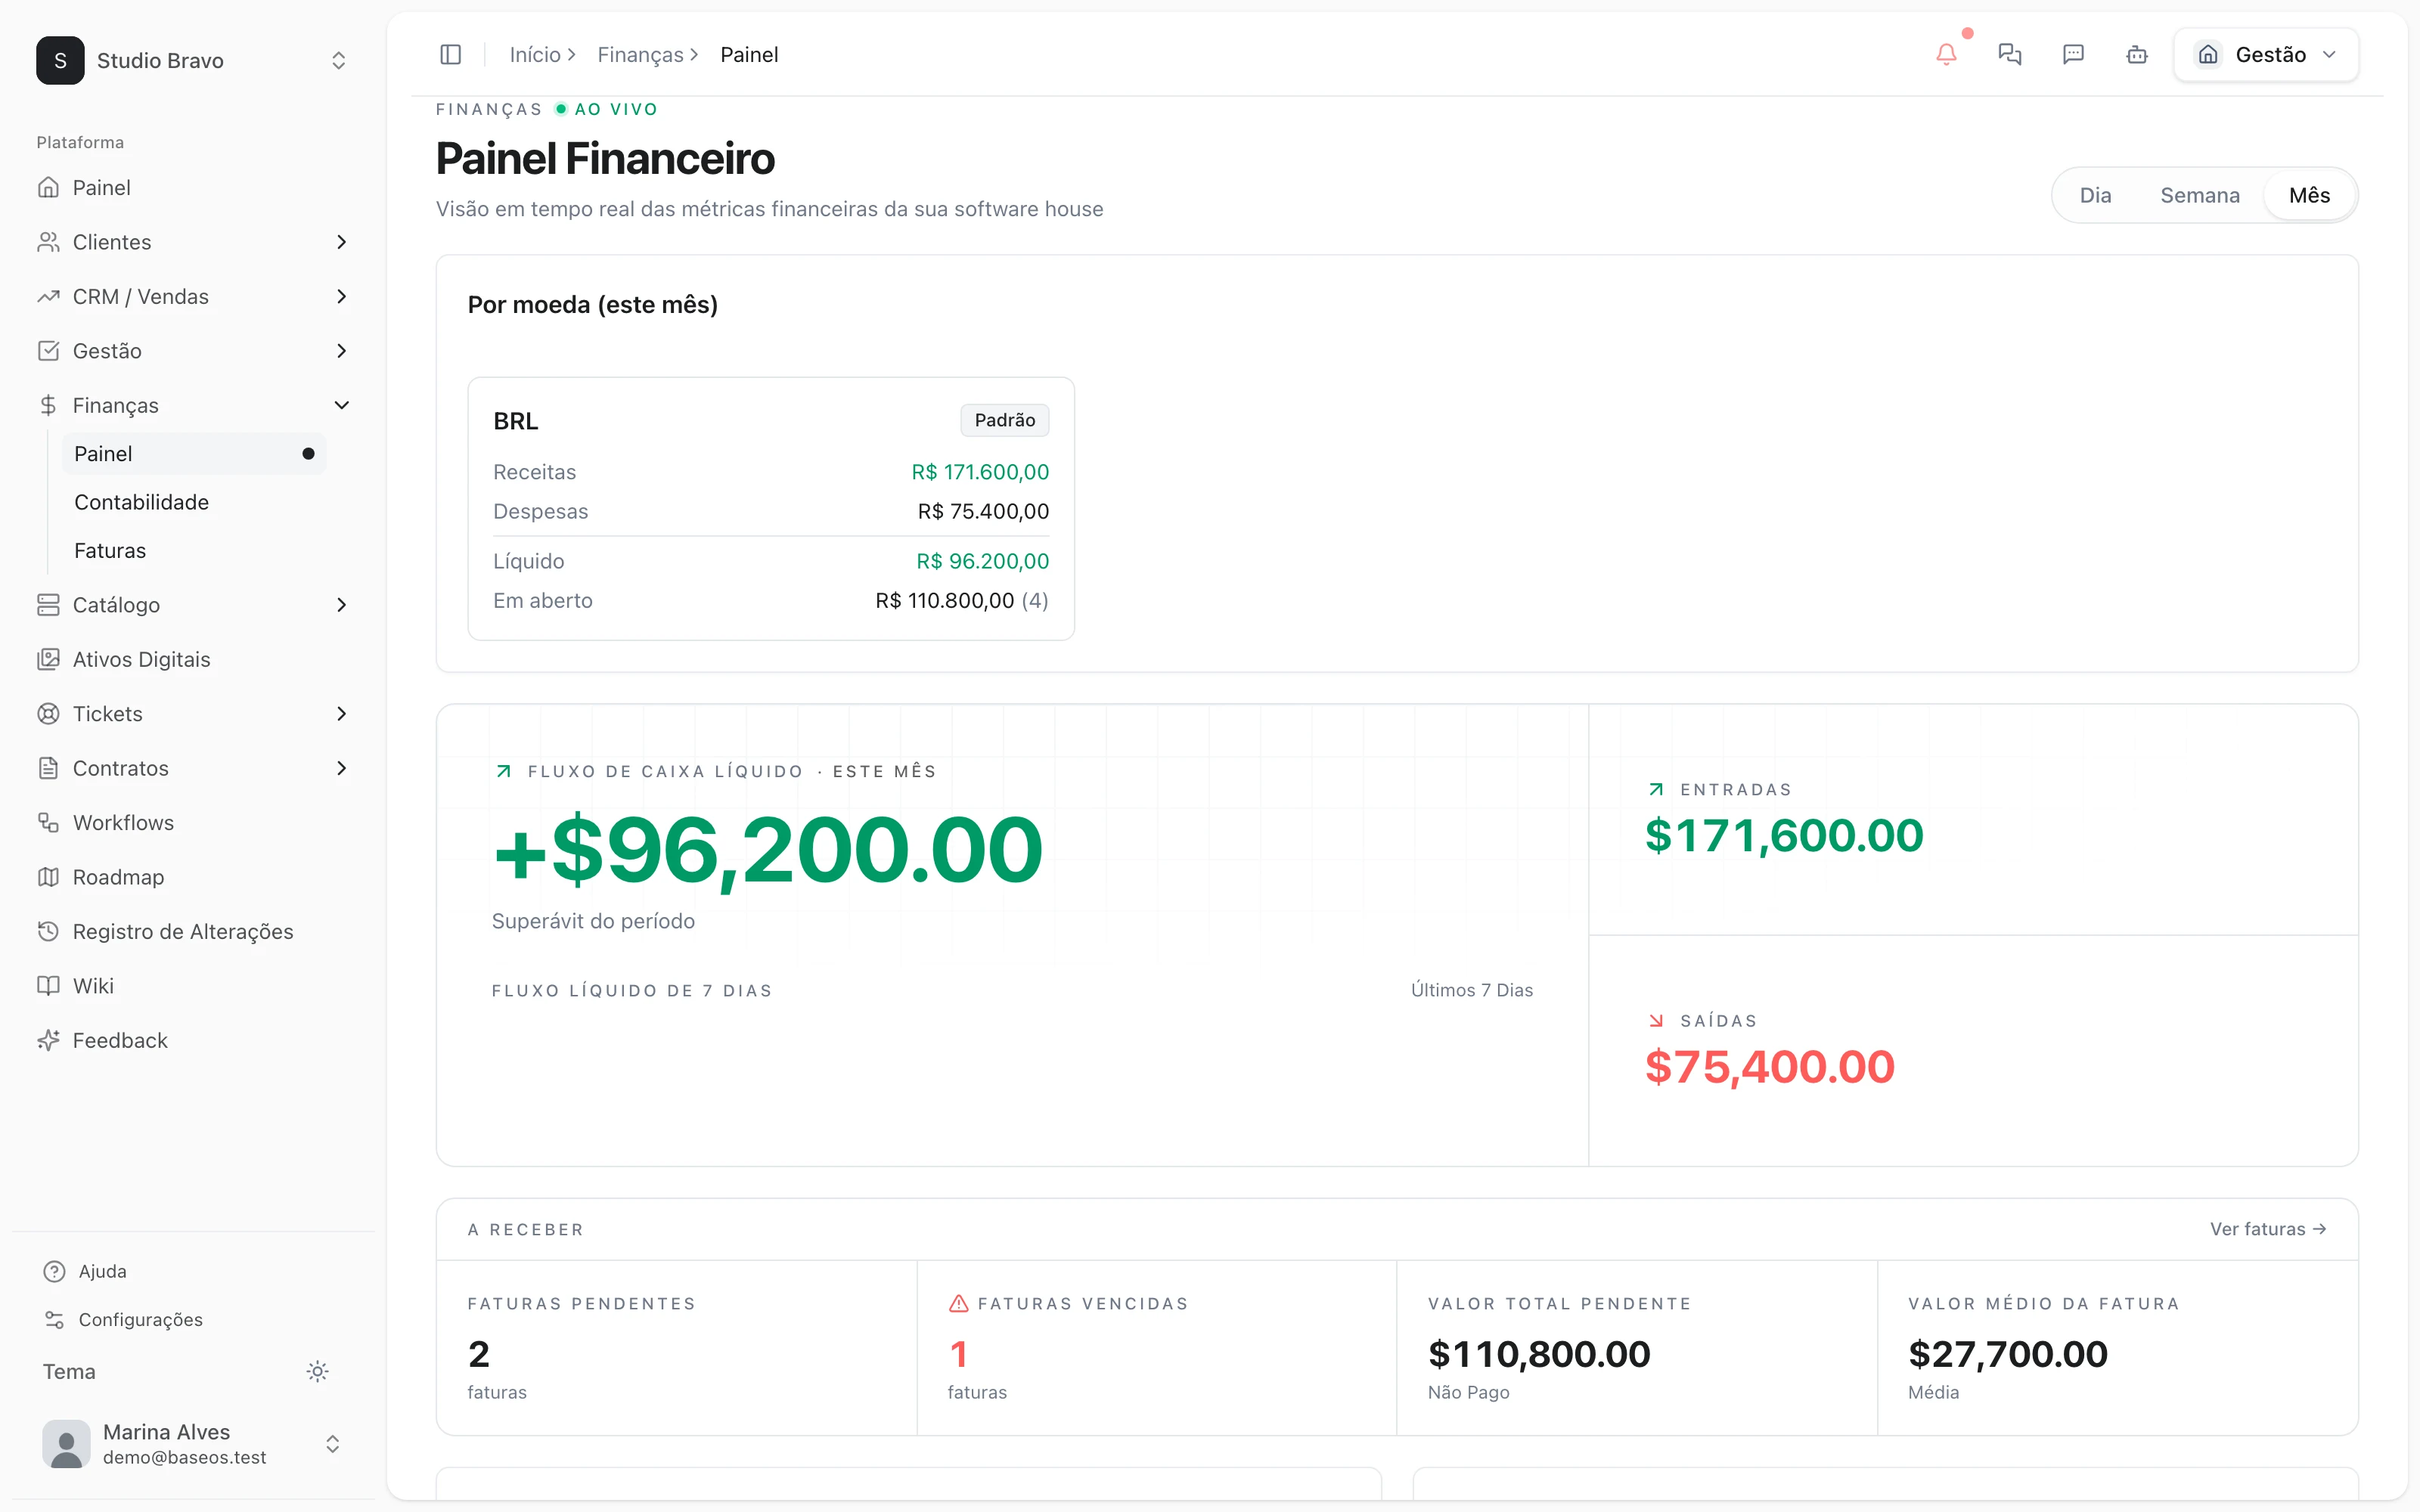Open the message comment icon
2420x1512 pixels.
point(2074,54)
